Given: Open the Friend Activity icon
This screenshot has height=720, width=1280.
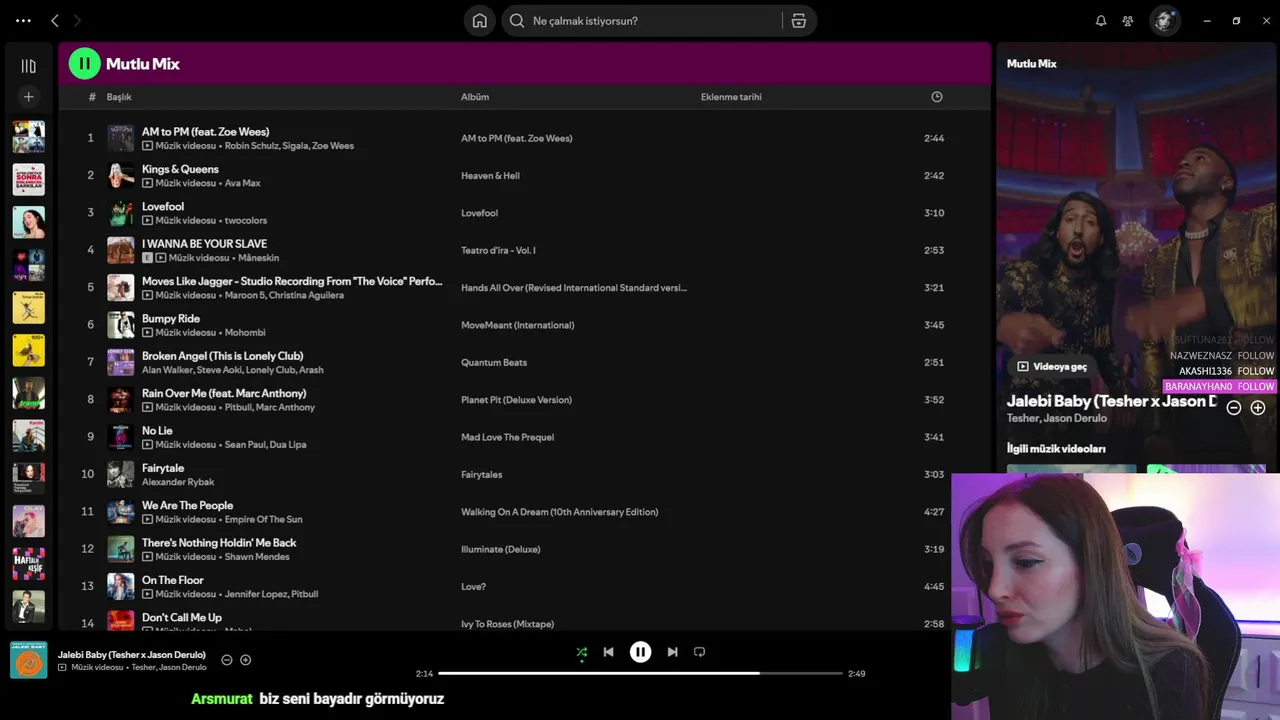Looking at the screenshot, I should pyautogui.click(x=1128, y=20).
